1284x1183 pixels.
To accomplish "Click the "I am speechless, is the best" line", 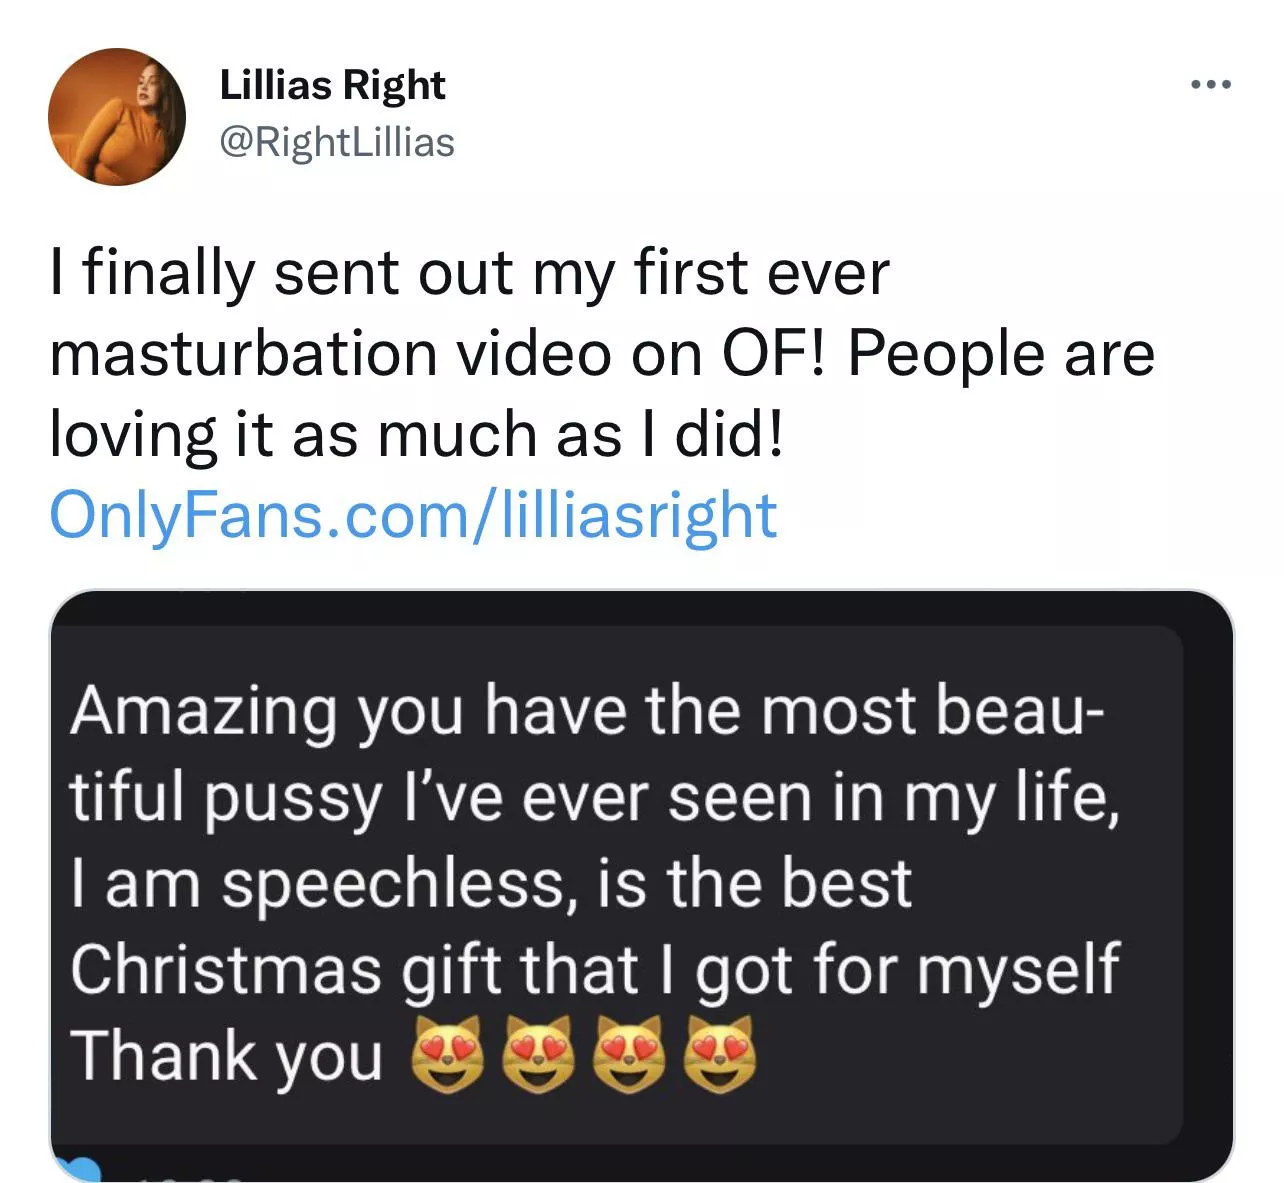I will (491, 884).
